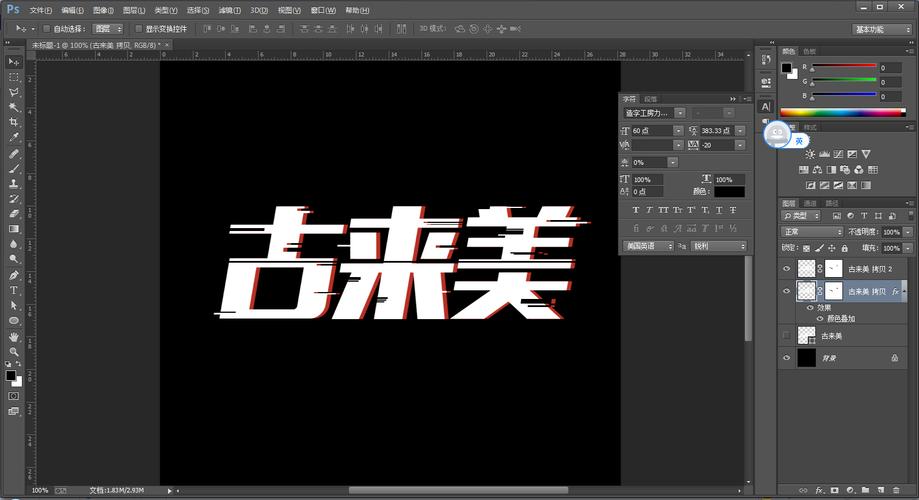Click the text color swatch in Character panel
The width and height of the screenshot is (919, 500).
(729, 192)
